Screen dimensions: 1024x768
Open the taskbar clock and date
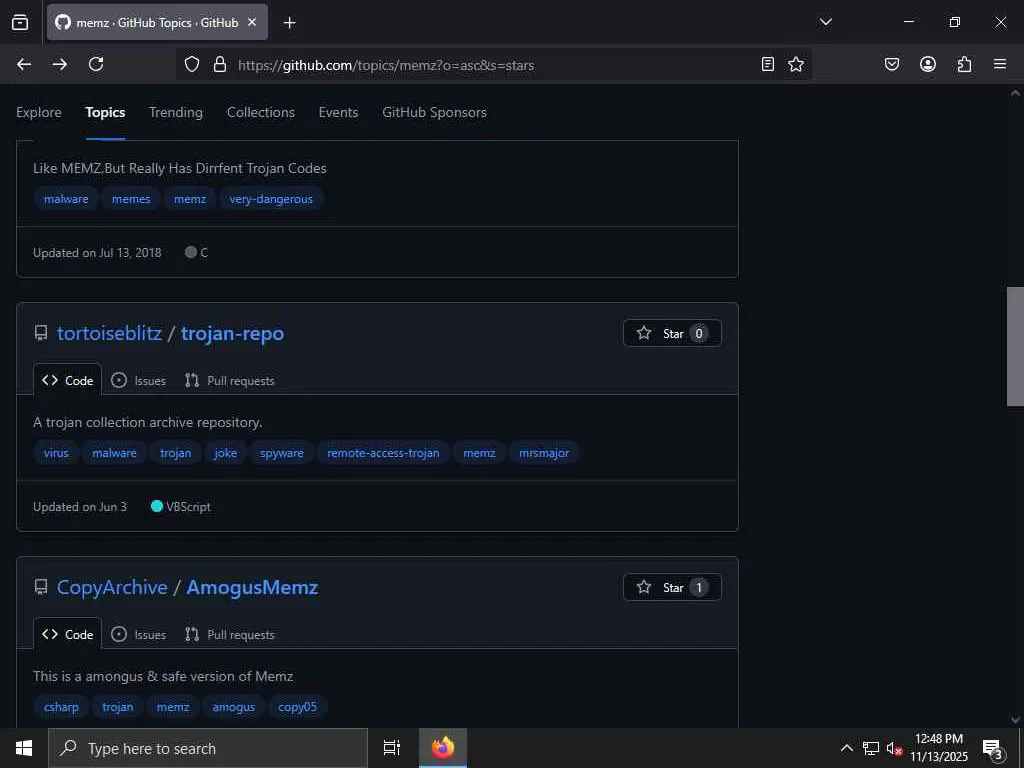938,748
